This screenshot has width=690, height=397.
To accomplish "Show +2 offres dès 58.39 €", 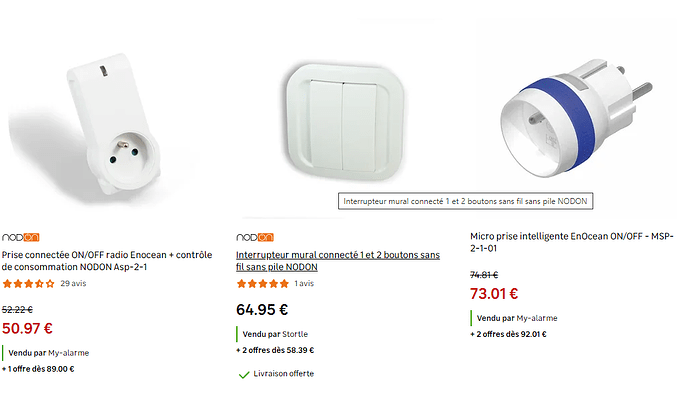I will (275, 350).
